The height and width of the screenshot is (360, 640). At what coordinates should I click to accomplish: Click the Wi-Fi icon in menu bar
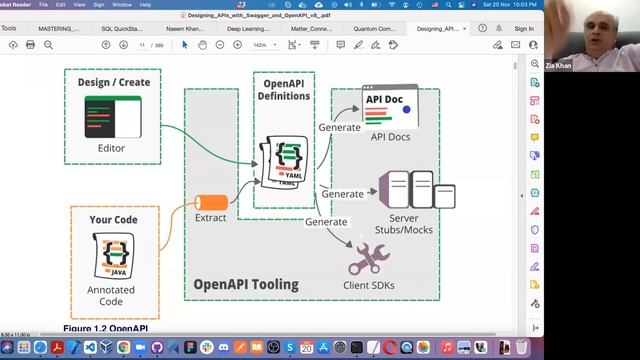[392, 5]
